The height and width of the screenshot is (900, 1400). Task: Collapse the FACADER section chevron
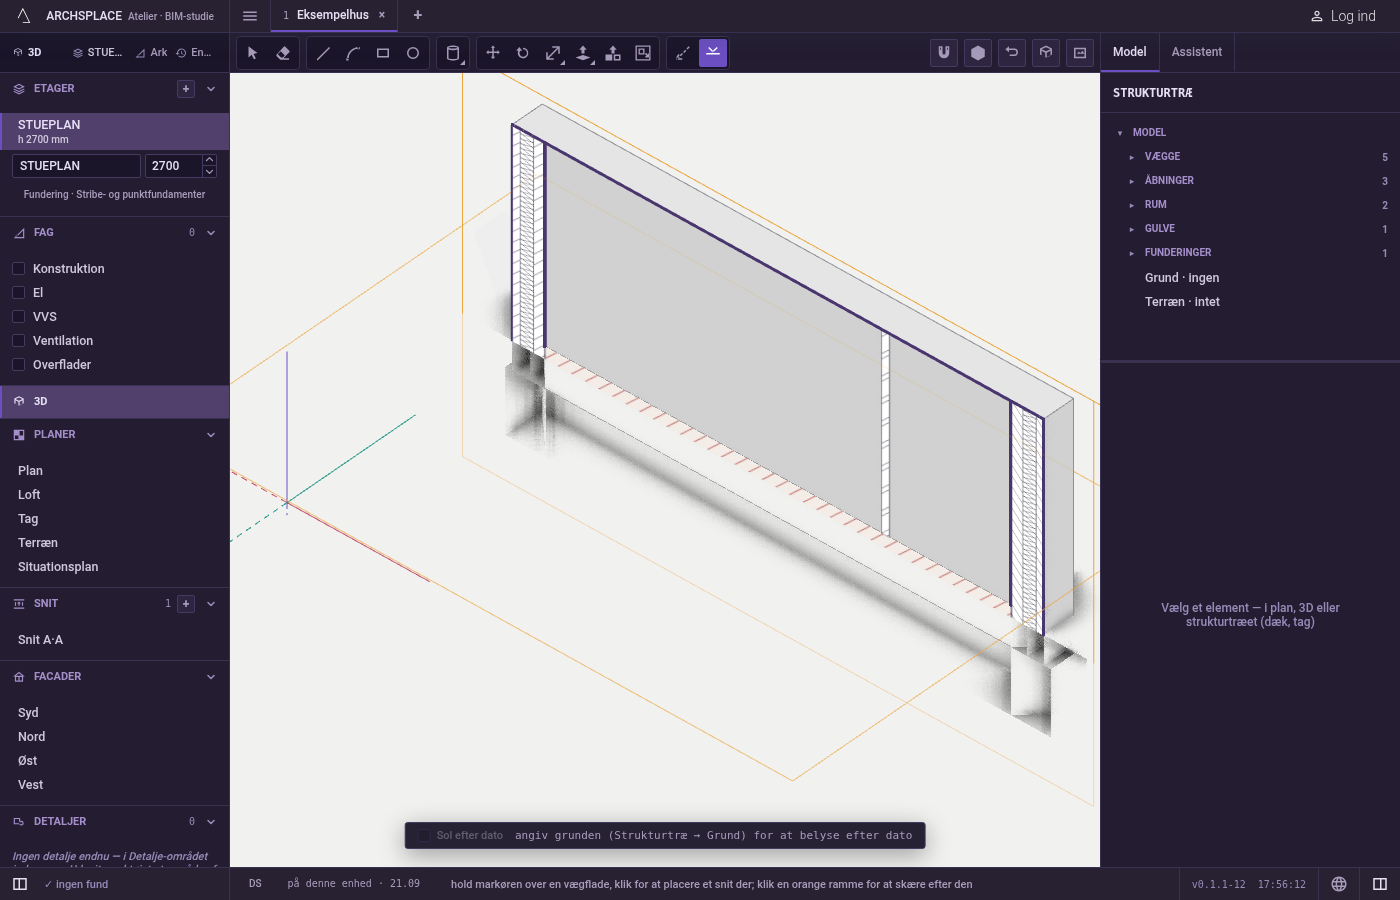pyautogui.click(x=211, y=677)
